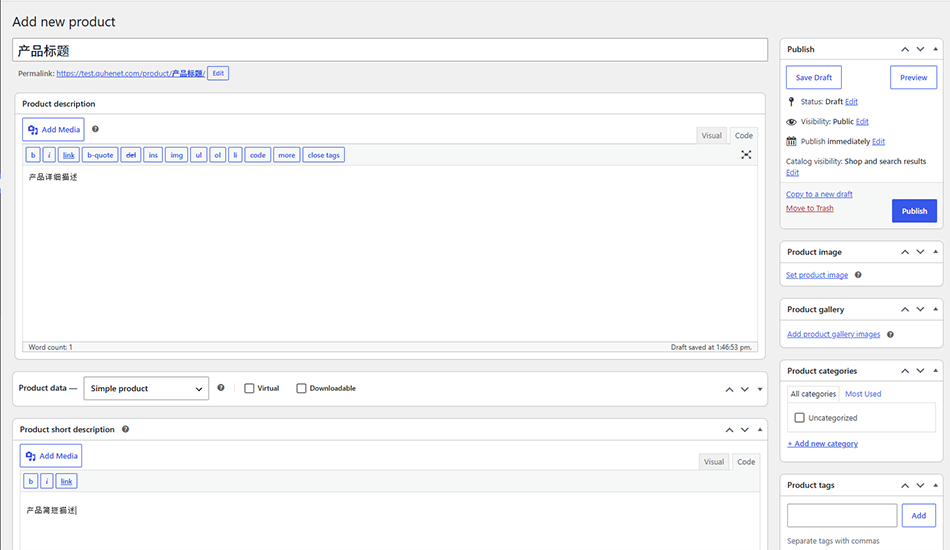Click Edit link beside Status: Draft

coord(851,102)
